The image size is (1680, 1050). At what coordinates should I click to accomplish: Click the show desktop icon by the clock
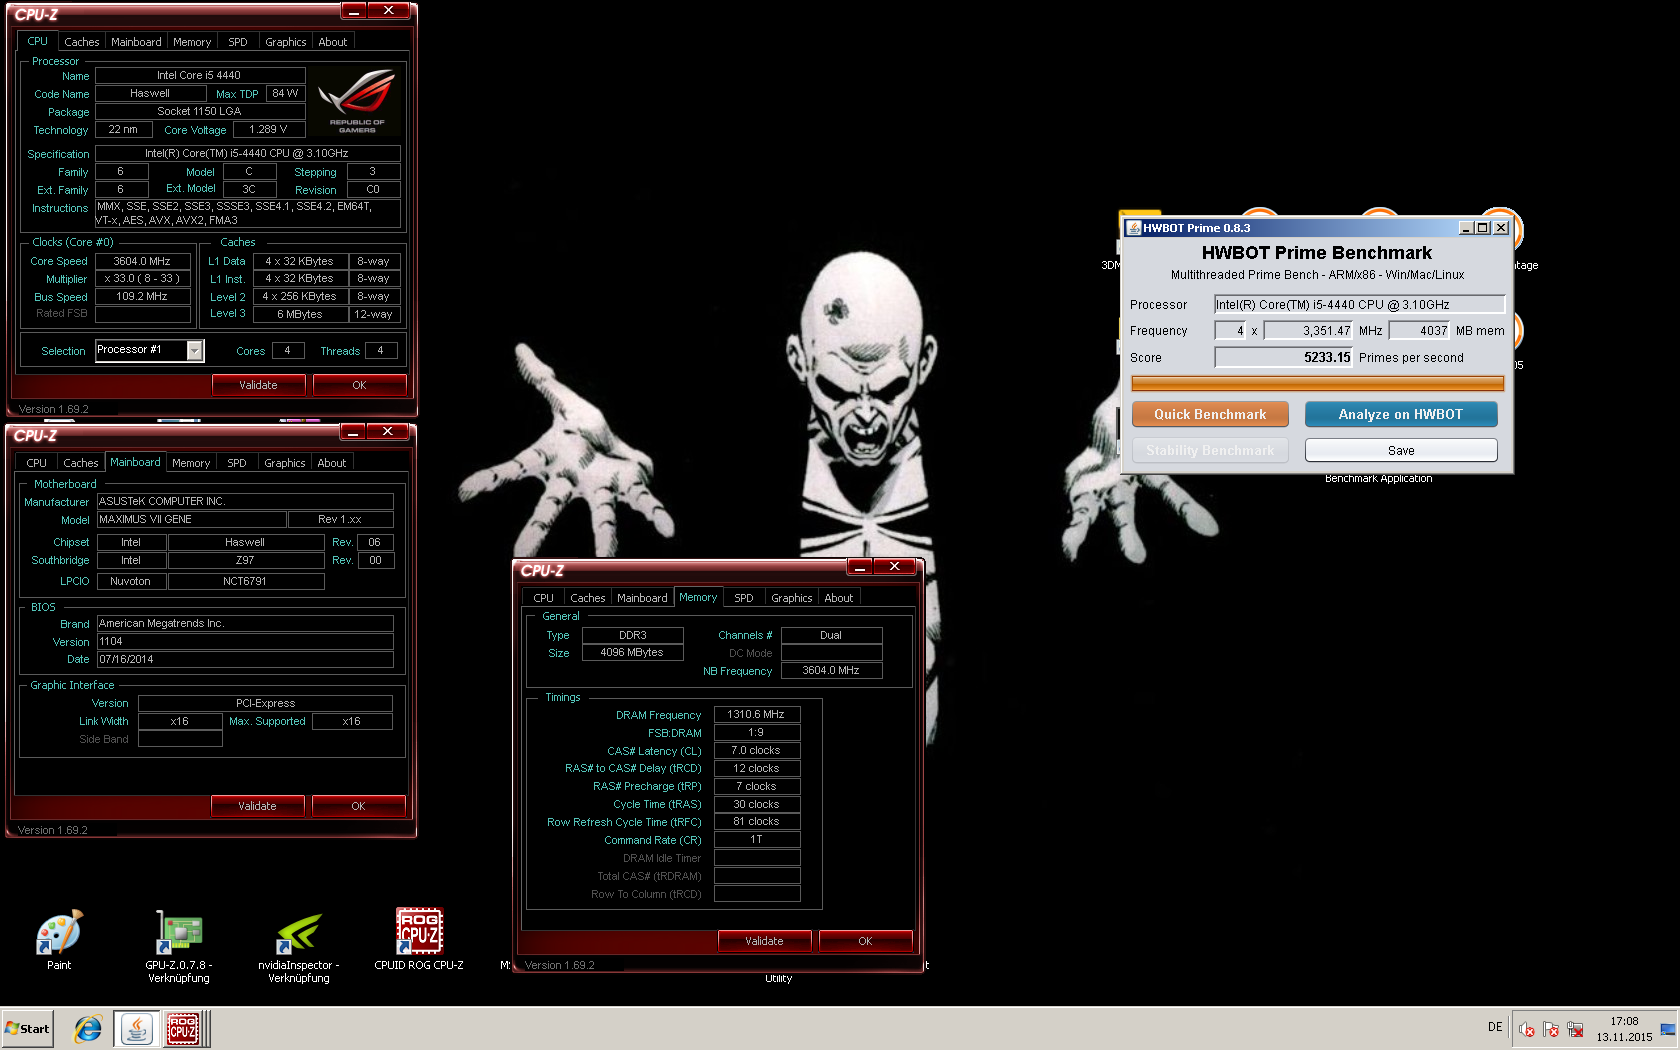pyautogui.click(x=1668, y=1029)
